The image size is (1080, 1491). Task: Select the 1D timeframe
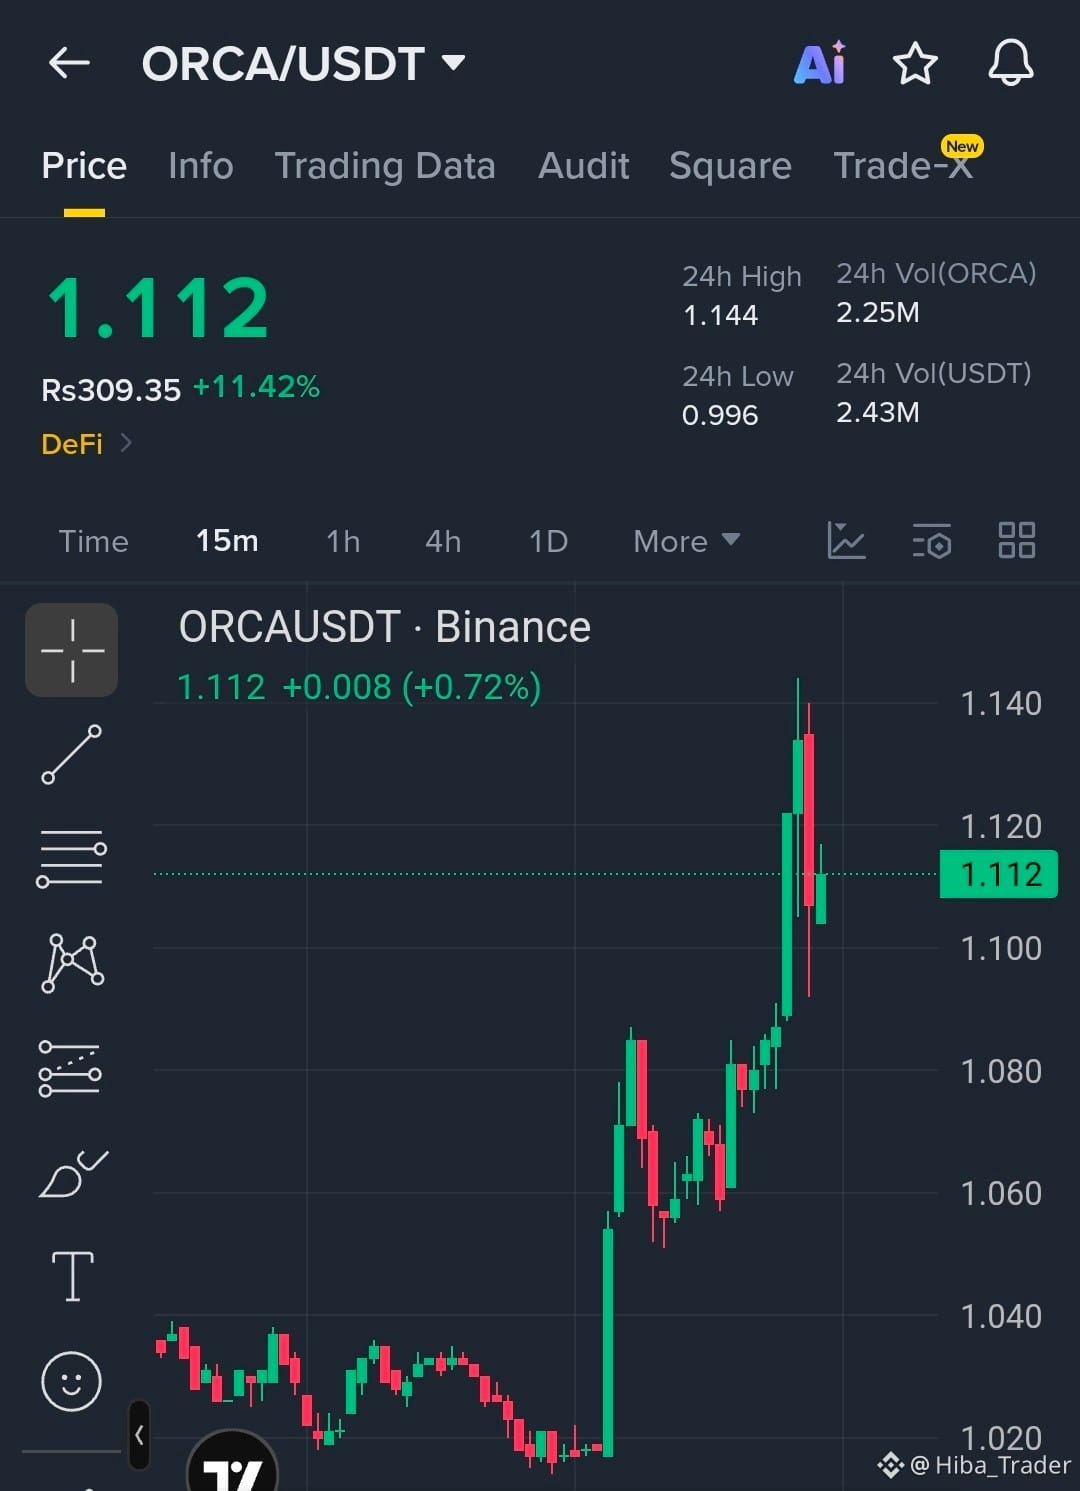point(548,541)
